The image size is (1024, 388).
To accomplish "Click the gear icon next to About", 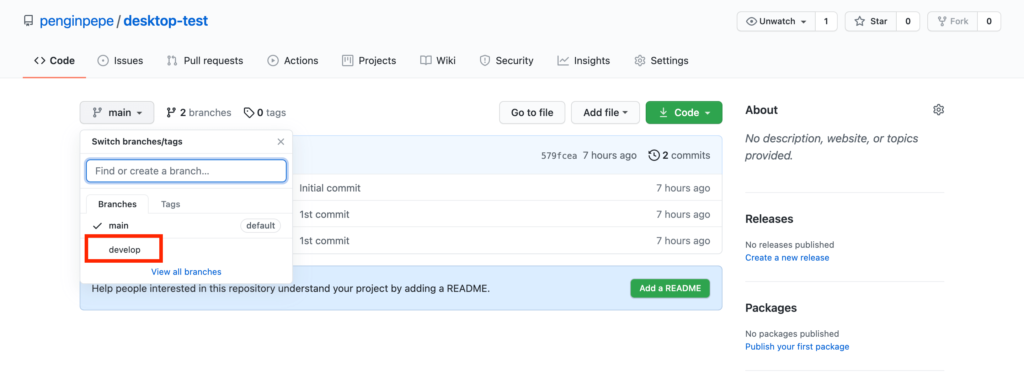I will [x=938, y=110].
